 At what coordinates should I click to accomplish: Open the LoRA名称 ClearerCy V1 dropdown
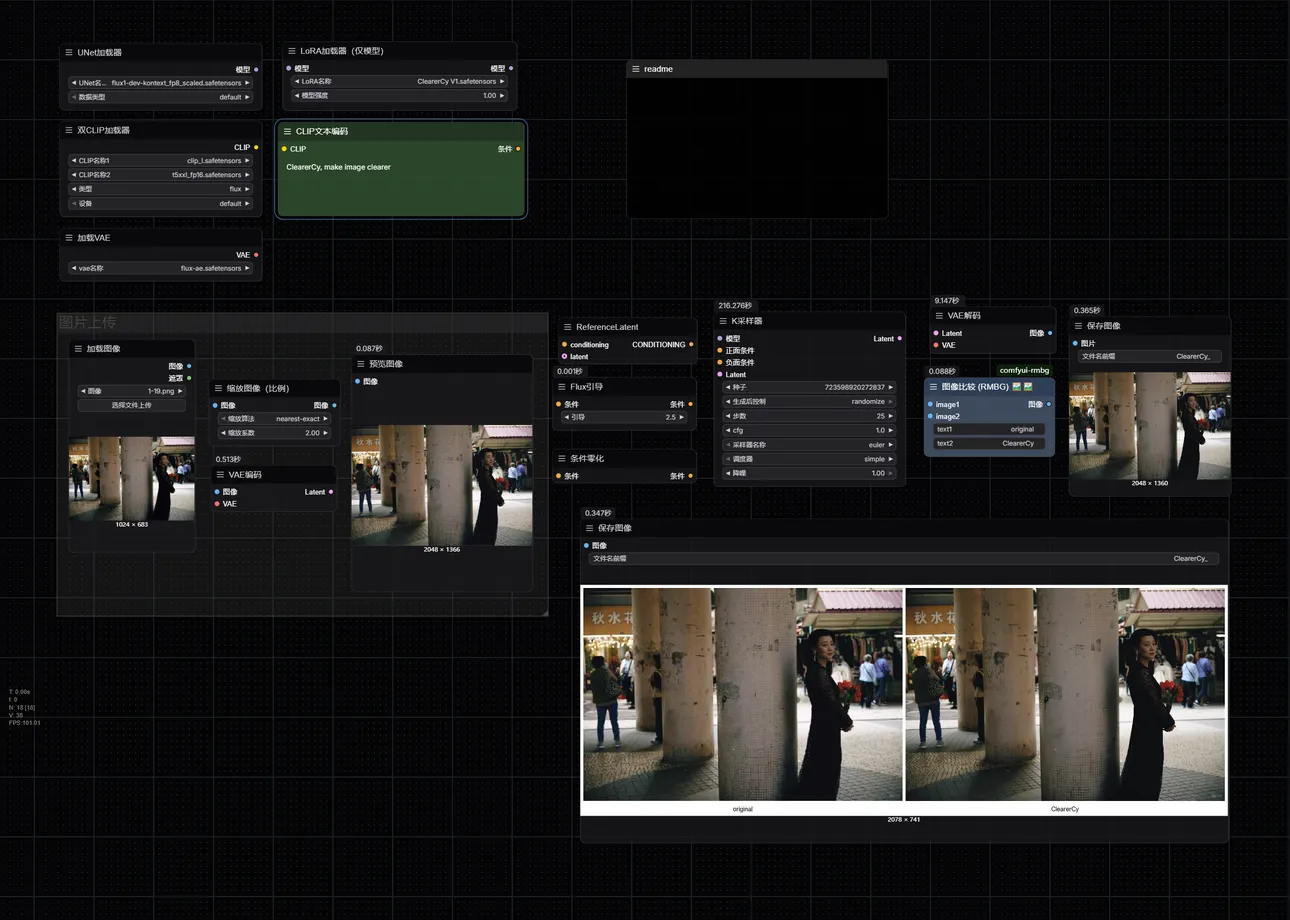pyautogui.click(x=400, y=82)
